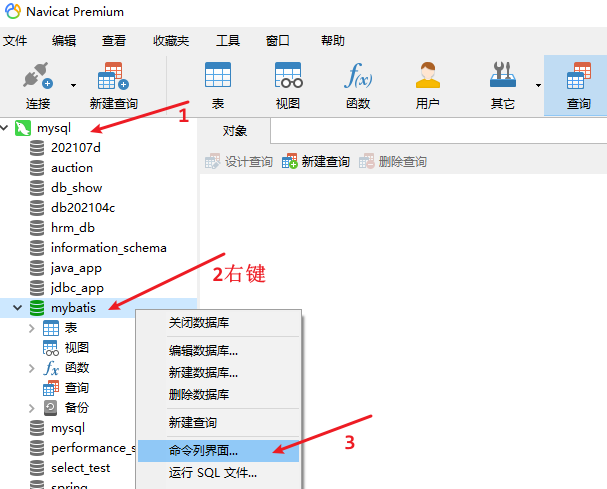Open the View (视图) toolbar icon
Screen dimensions: 607x489
[x=288, y=75]
